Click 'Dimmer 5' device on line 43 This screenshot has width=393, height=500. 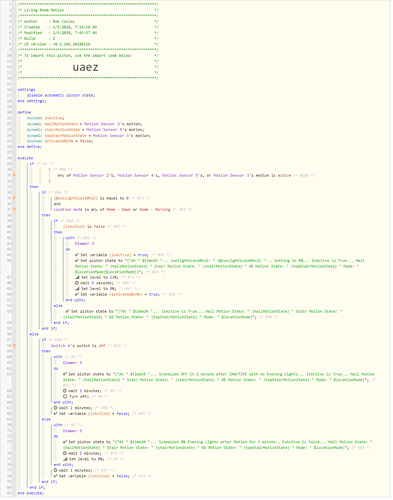point(84,243)
